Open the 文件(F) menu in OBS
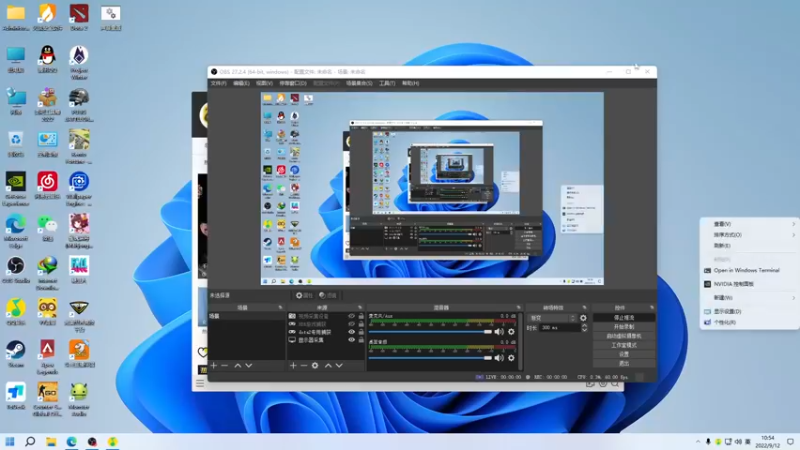Image resolution: width=800 pixels, height=450 pixels. coord(218,83)
